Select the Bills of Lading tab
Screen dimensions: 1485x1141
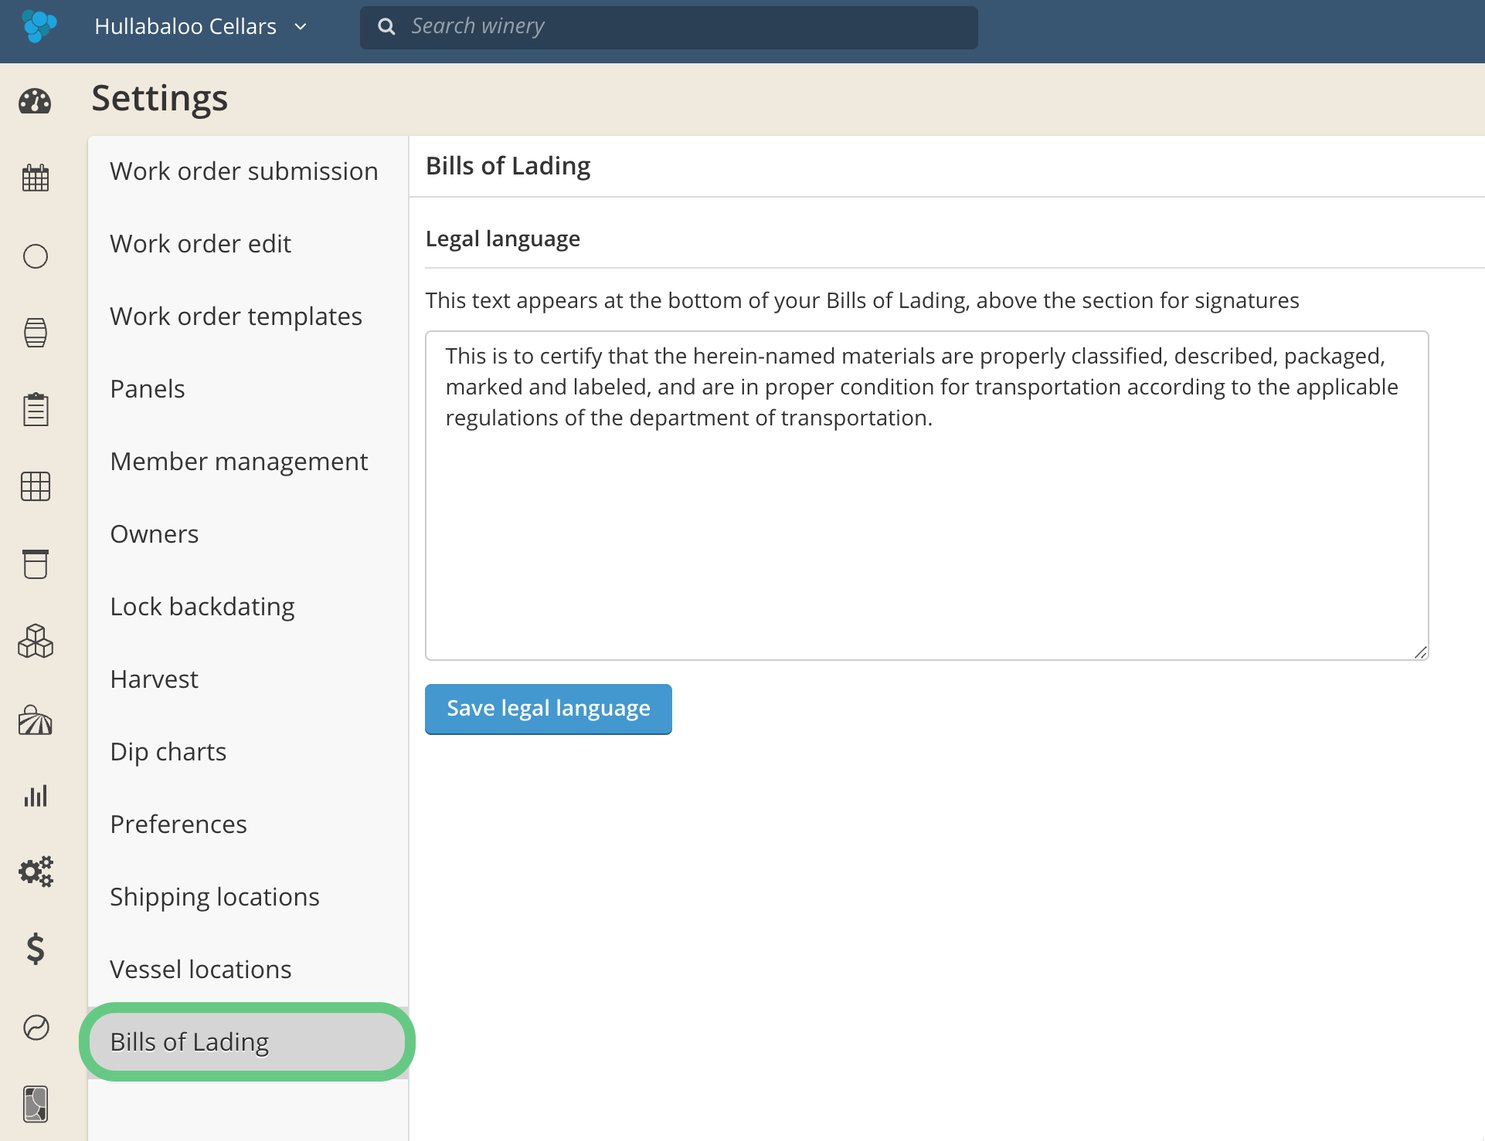[x=189, y=1041]
